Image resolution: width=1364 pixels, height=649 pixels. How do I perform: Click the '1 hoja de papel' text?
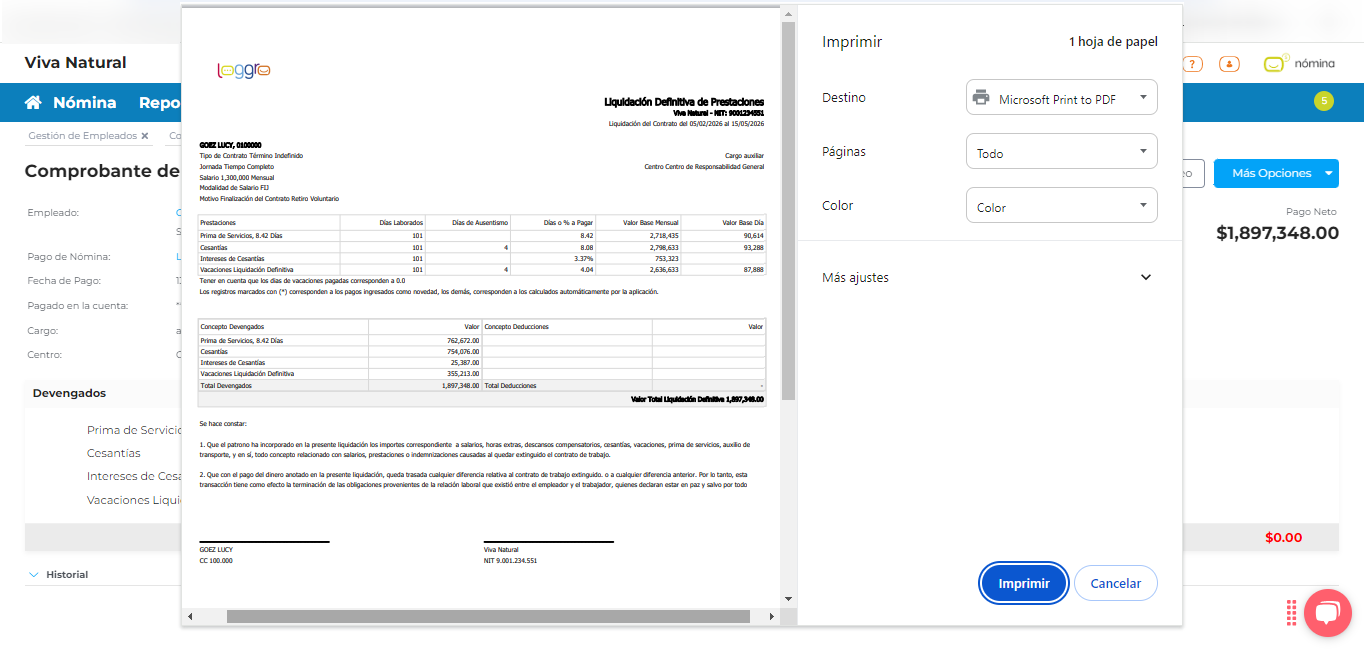coord(1113,42)
